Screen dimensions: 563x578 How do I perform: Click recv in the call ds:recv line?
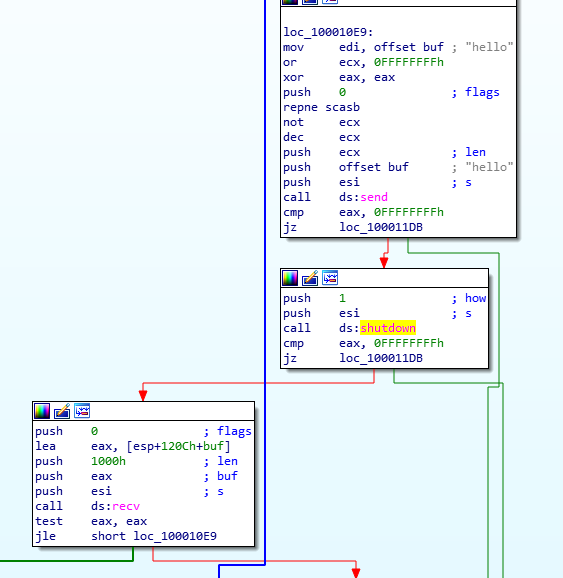pos(126,506)
